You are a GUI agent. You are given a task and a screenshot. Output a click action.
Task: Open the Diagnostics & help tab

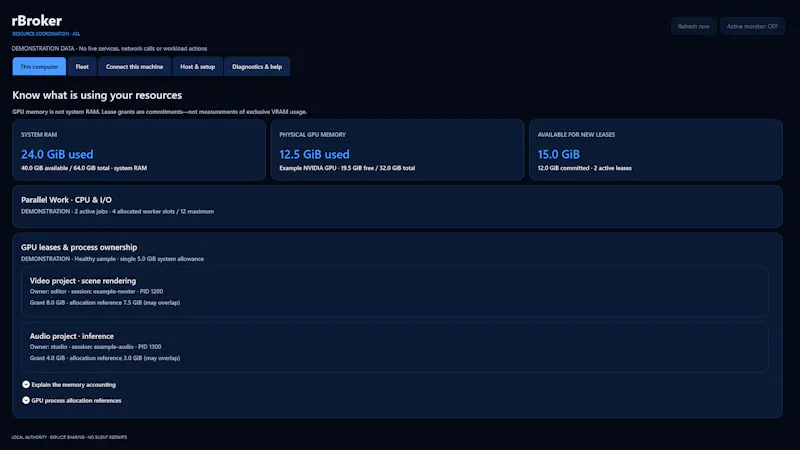257,66
